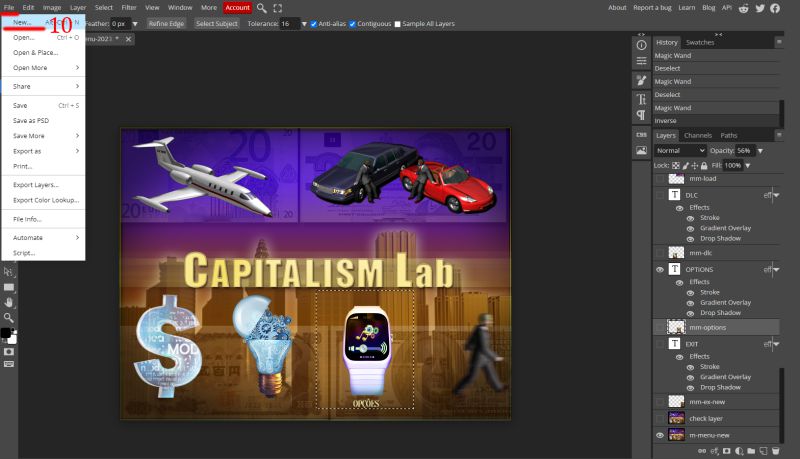Viewport: 800px width, 459px height.
Task: Show the mm-options layer
Action: (660, 327)
